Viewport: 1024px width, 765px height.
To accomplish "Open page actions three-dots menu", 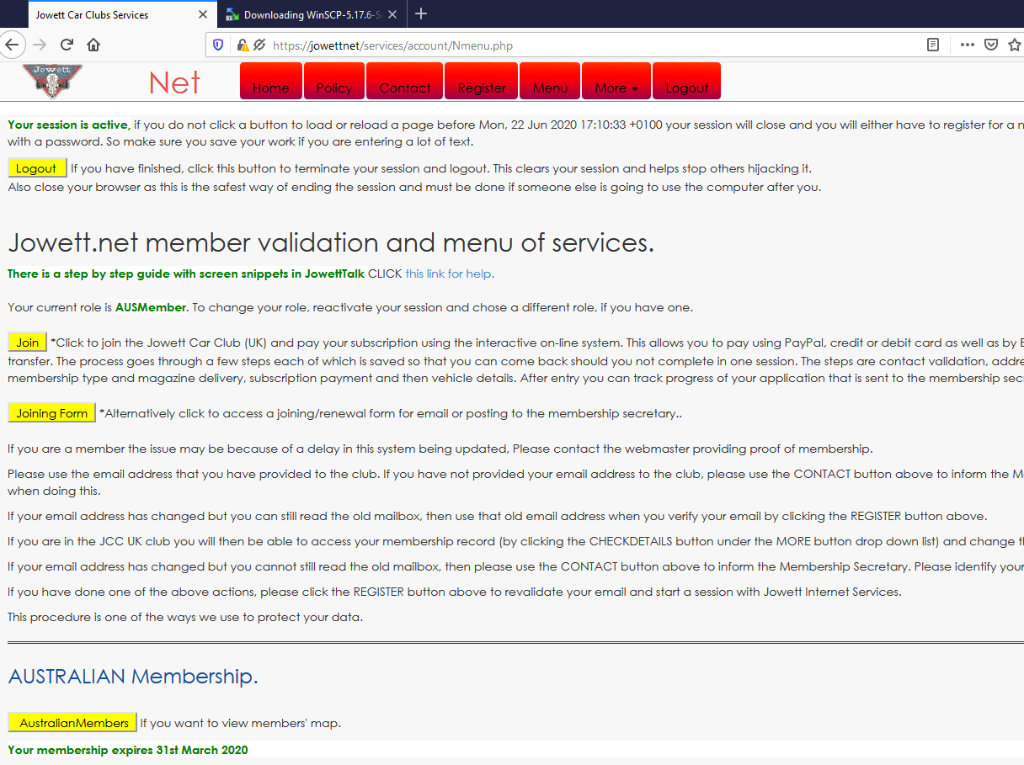I will tap(967, 45).
